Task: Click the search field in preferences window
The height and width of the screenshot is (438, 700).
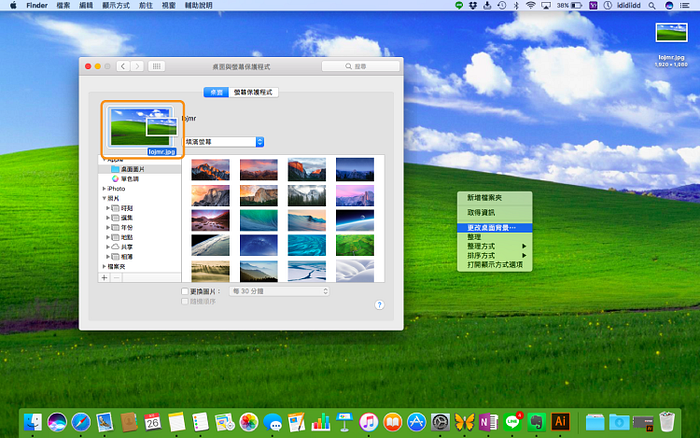Action: (x=360, y=66)
